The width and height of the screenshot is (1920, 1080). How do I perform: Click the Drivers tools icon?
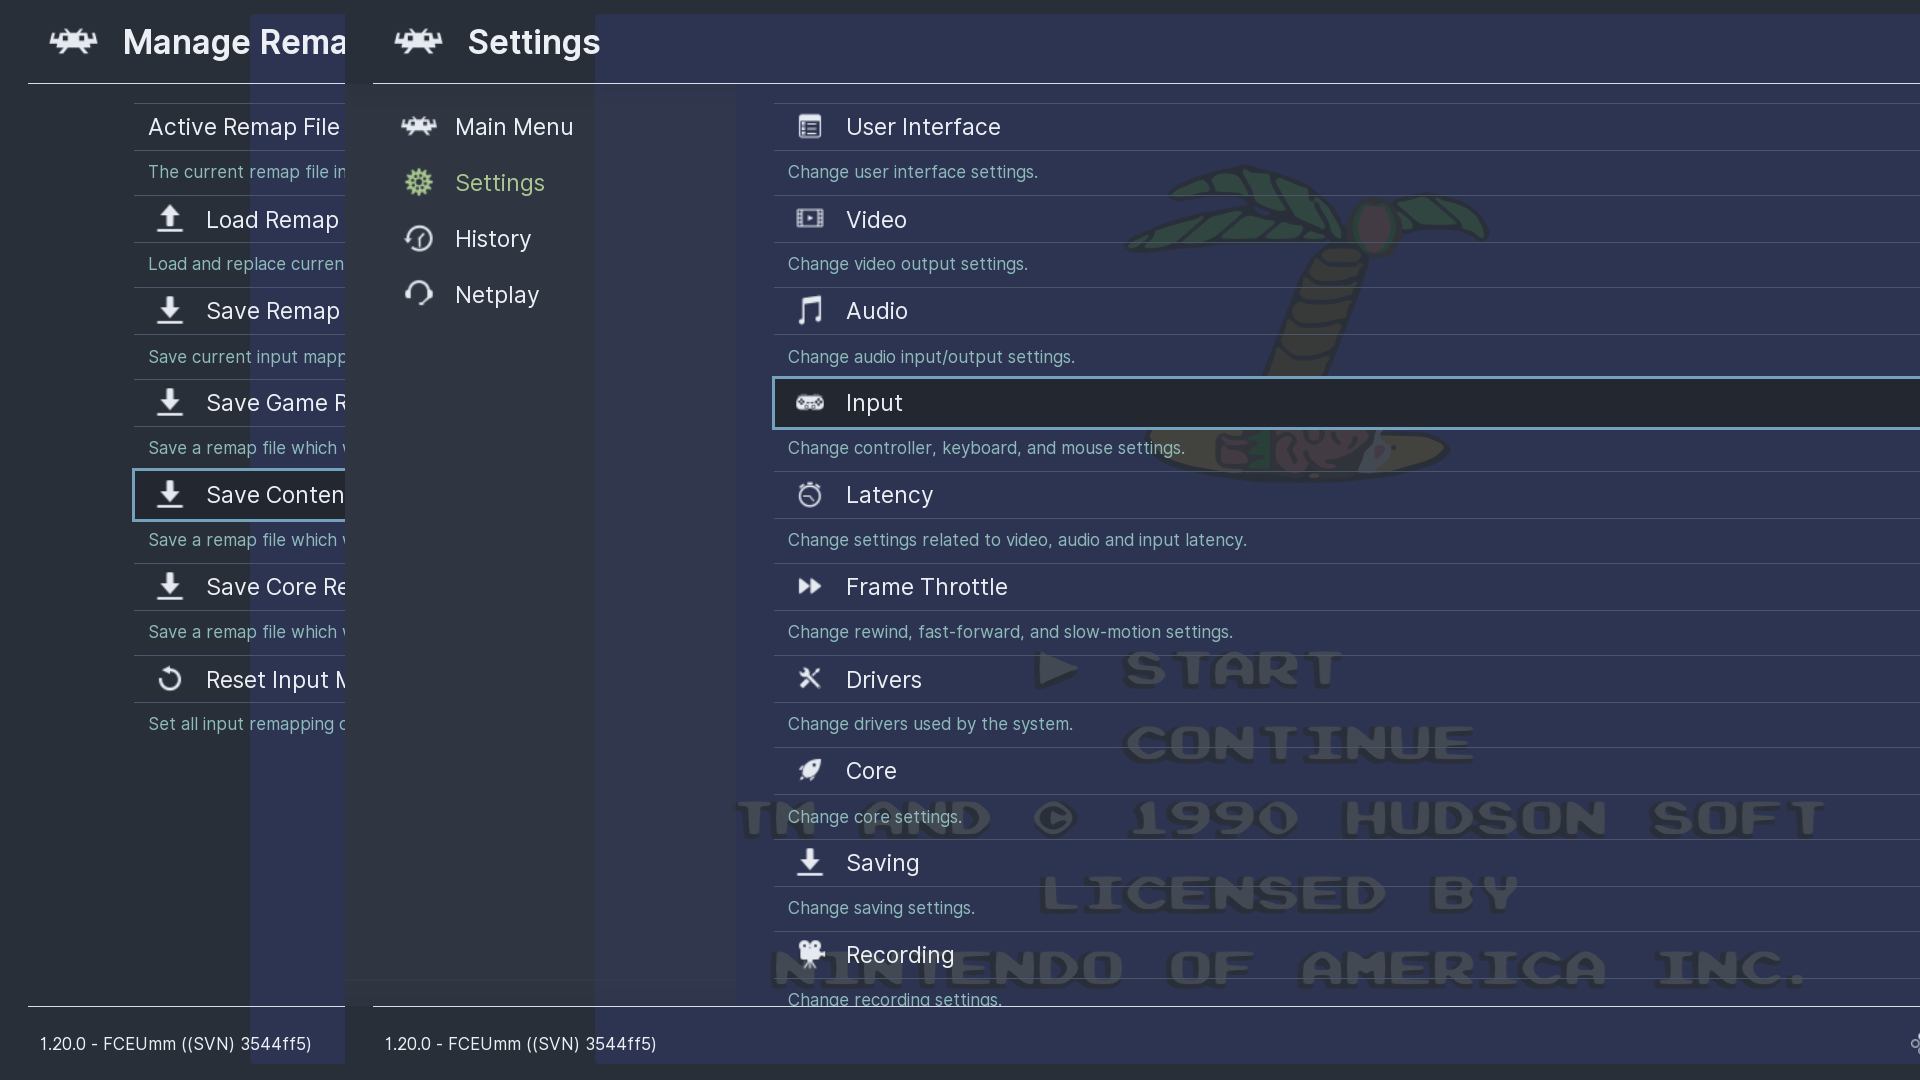[x=809, y=679]
